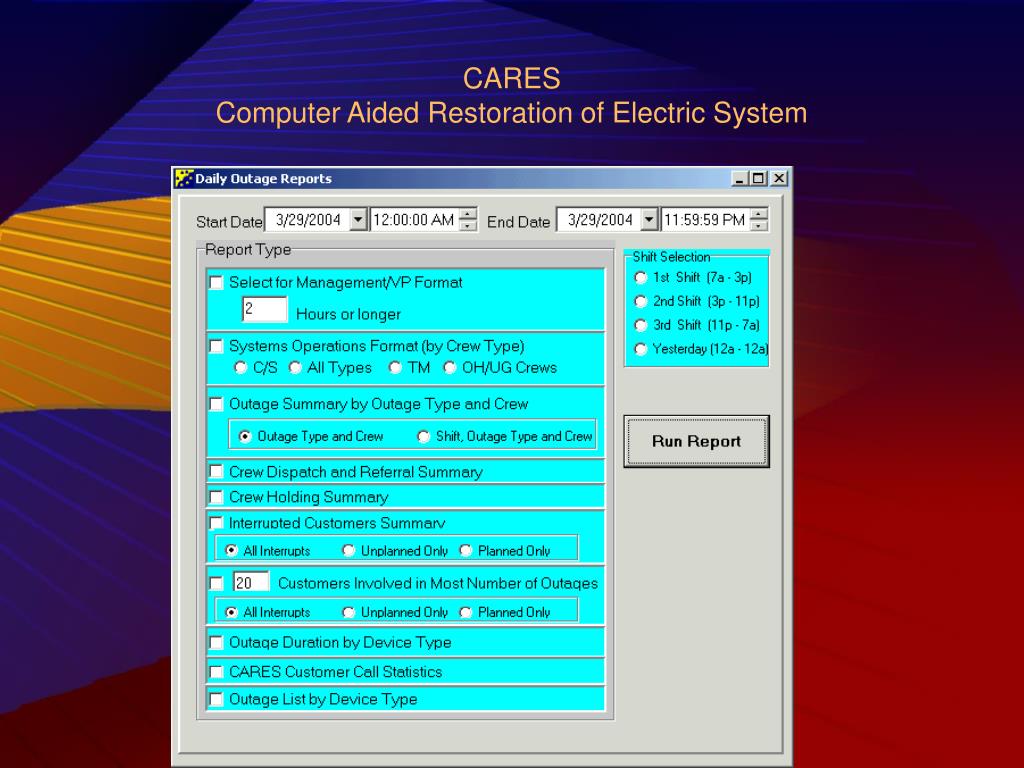This screenshot has height=768, width=1024.
Task: Check CARES Customer Call Statistics
Action: [x=216, y=671]
